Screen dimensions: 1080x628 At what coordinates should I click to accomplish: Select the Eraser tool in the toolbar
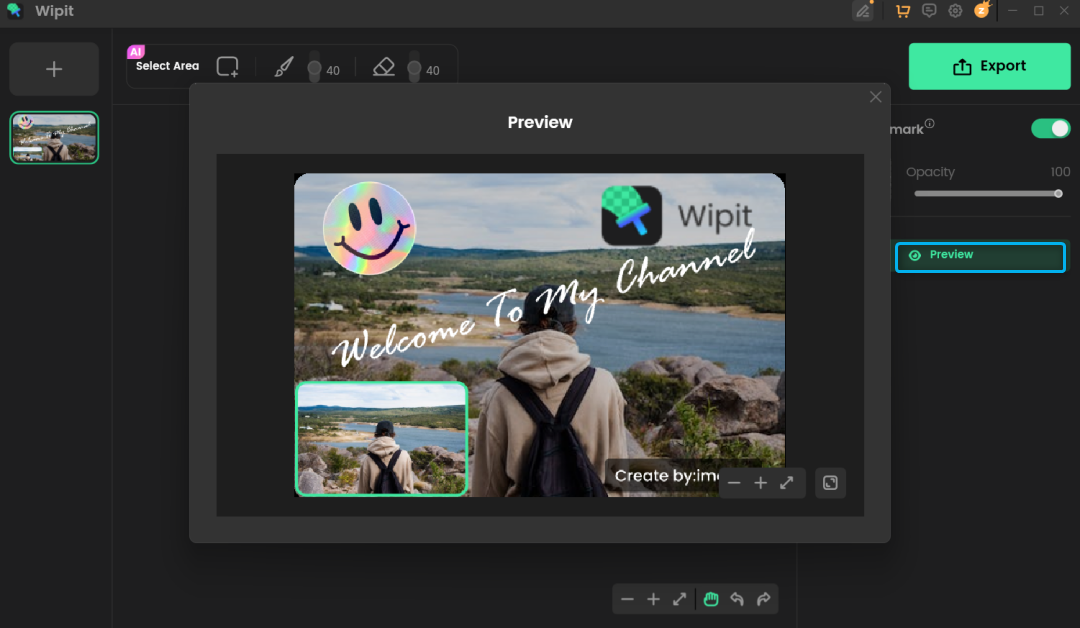pos(384,66)
